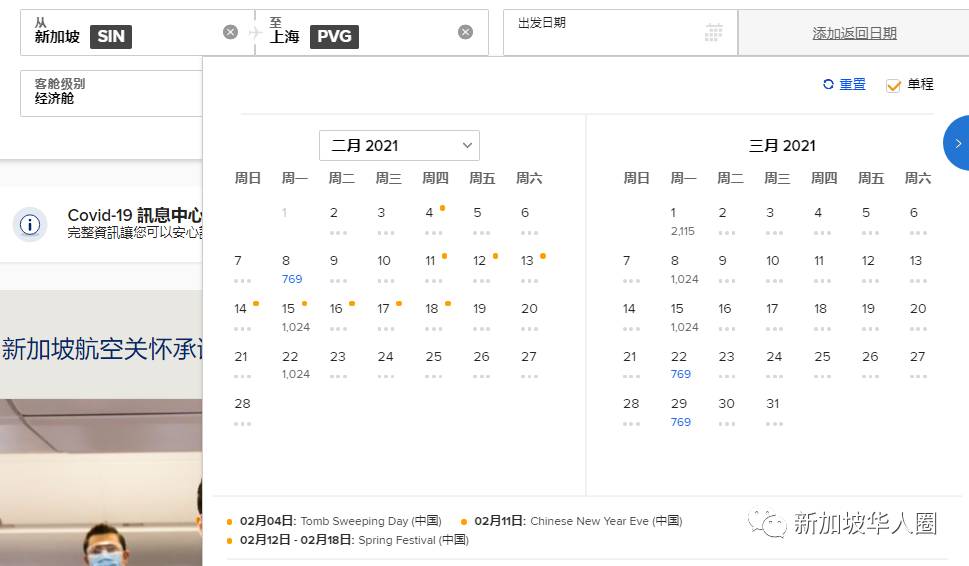969x566 pixels.
Task: Select February 25 in the calendar
Action: click(x=433, y=364)
